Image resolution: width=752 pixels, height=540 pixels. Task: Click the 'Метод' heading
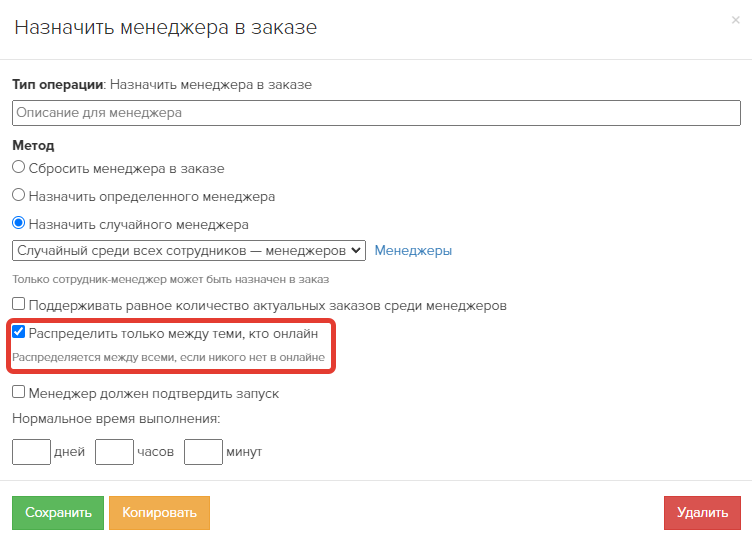(x=33, y=145)
